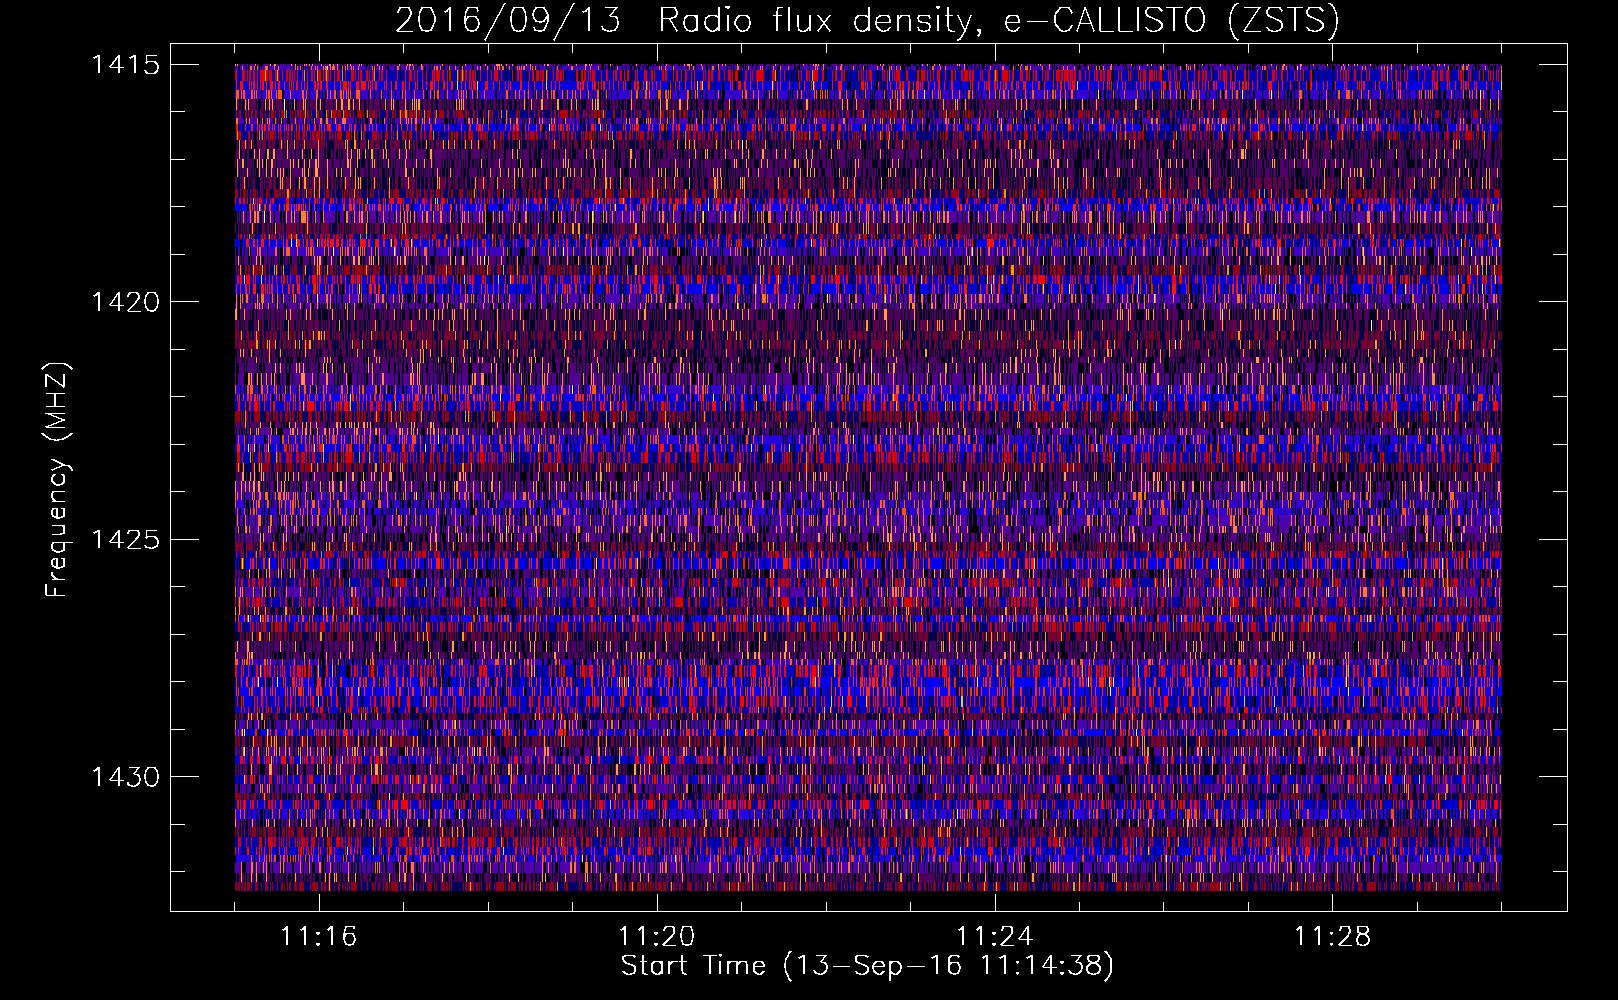Image resolution: width=1618 pixels, height=1000 pixels.
Task: Click the date '2016/09/13' in the title
Action: pyautogui.click(x=508, y=20)
